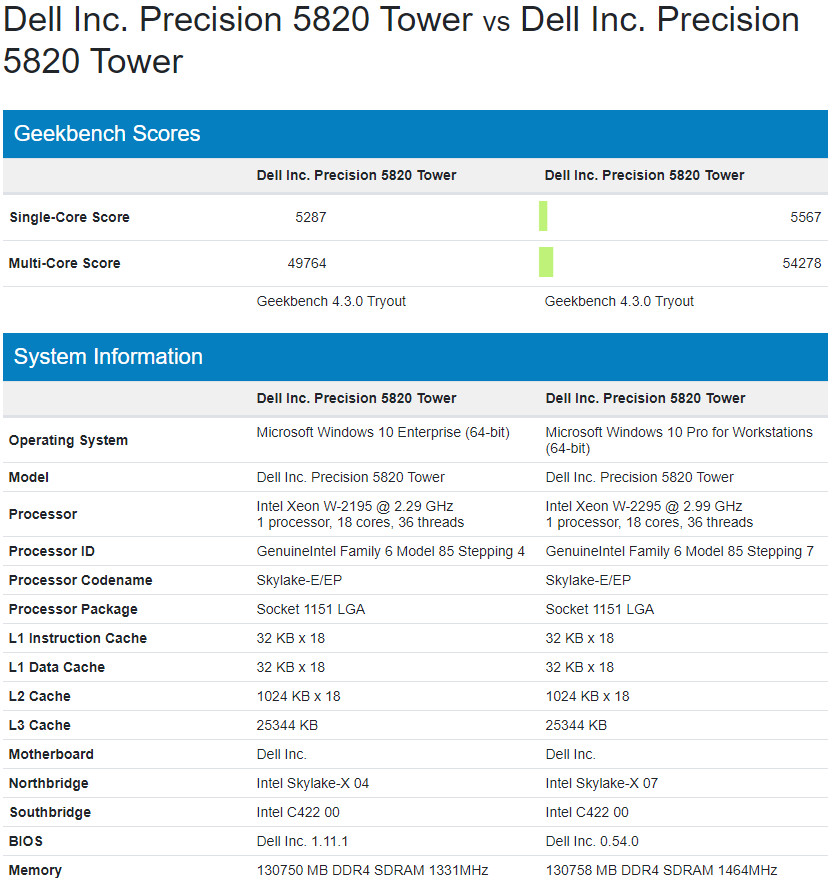
Task: Click the 49764 multi-core score
Action: pyautogui.click(x=307, y=263)
